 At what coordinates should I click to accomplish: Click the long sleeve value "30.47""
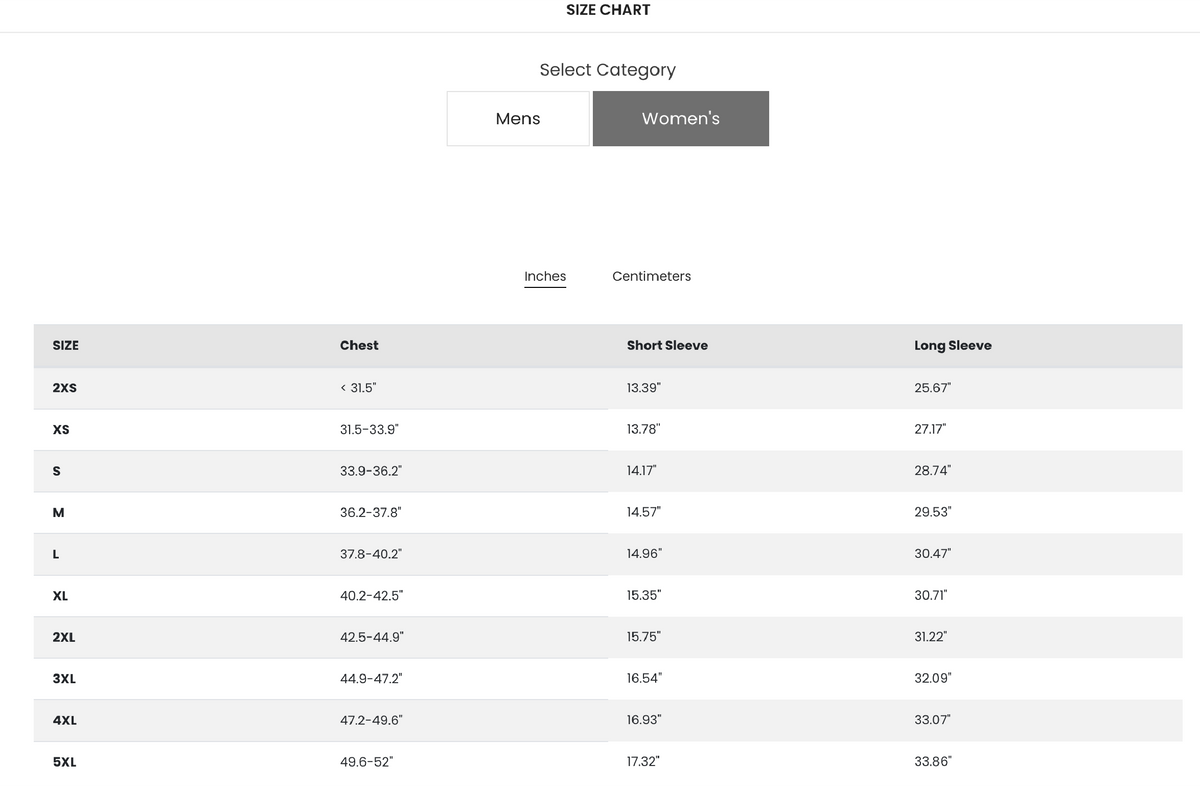[x=933, y=553]
